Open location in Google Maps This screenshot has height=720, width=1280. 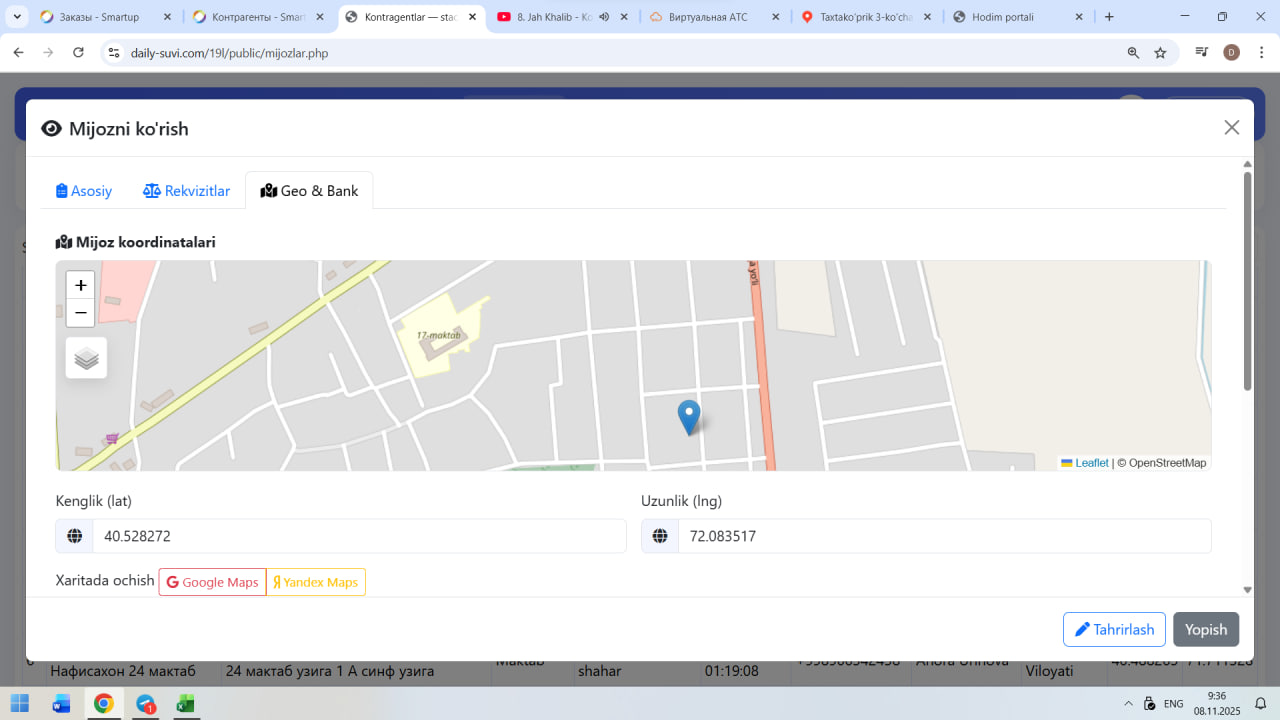tap(212, 582)
